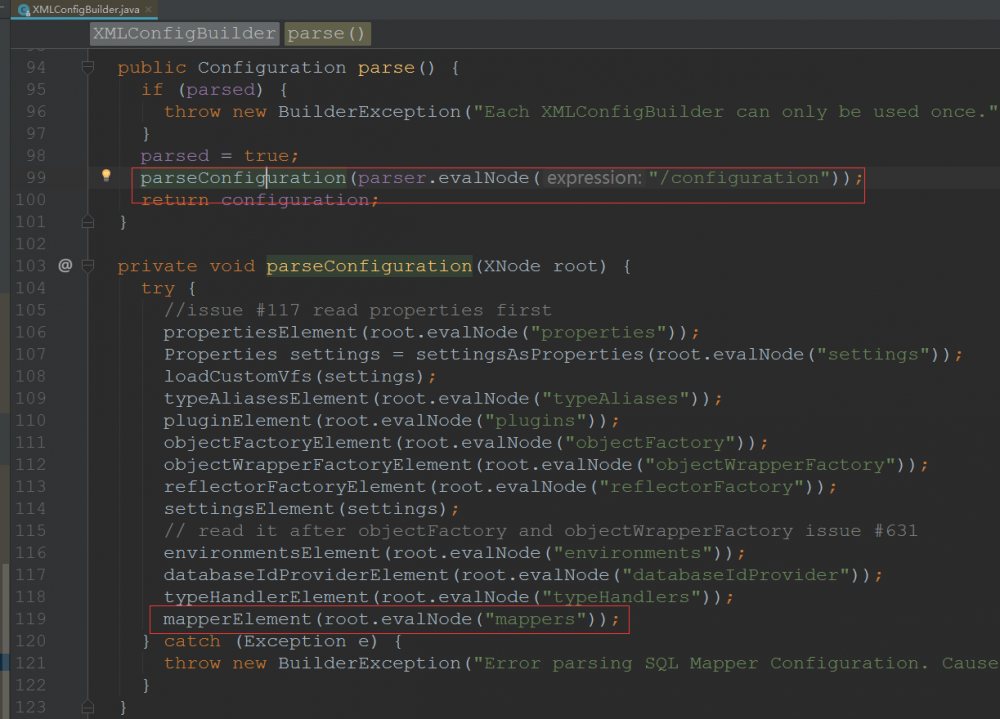Click parseConfiguration call on line 99
The width and height of the screenshot is (1000, 719).
[243, 177]
